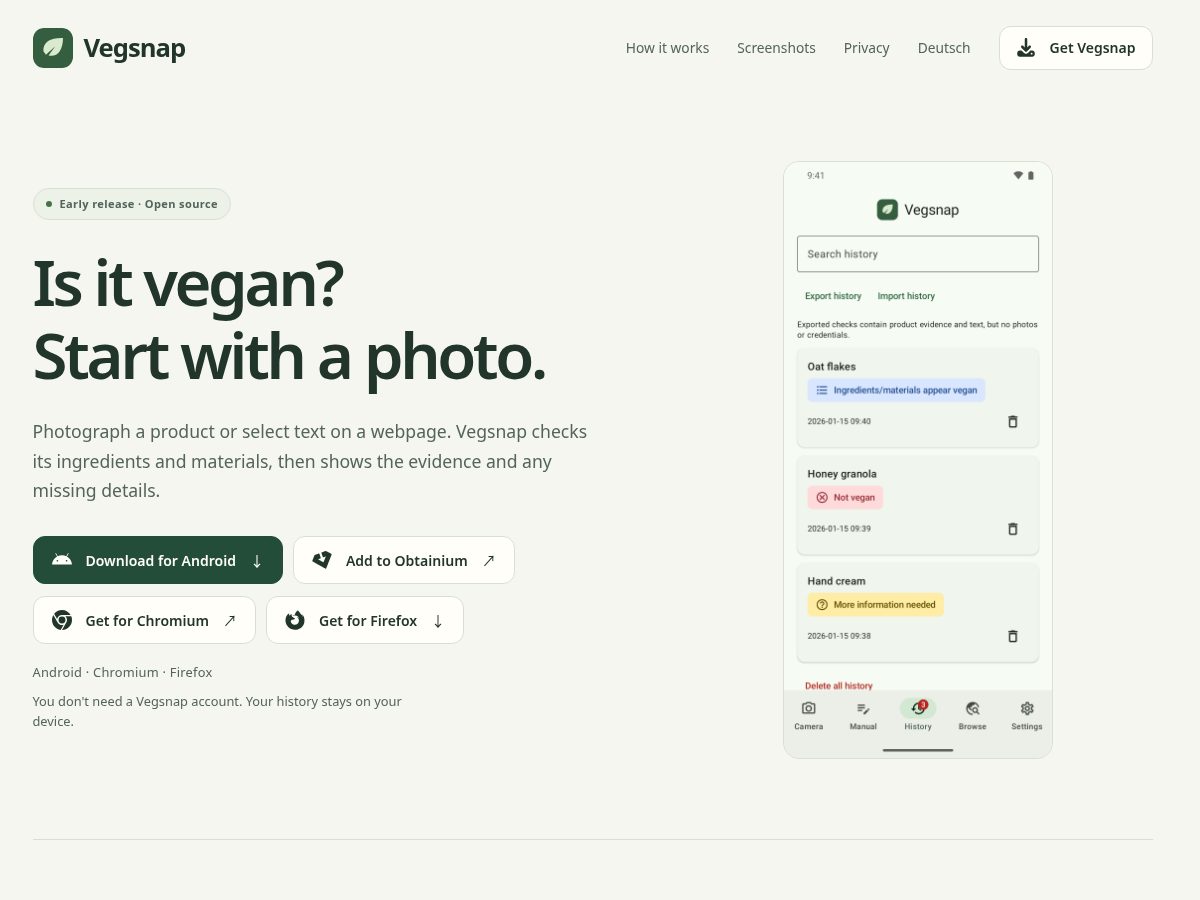Go to the Screenshots section
Screen dimensions: 1200x900
776,48
